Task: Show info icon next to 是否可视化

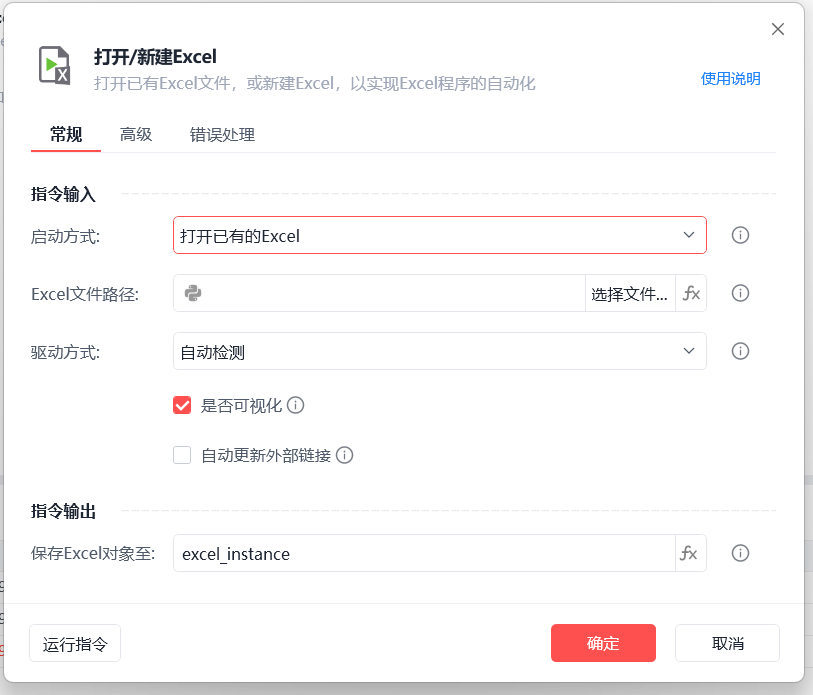Action: point(296,405)
